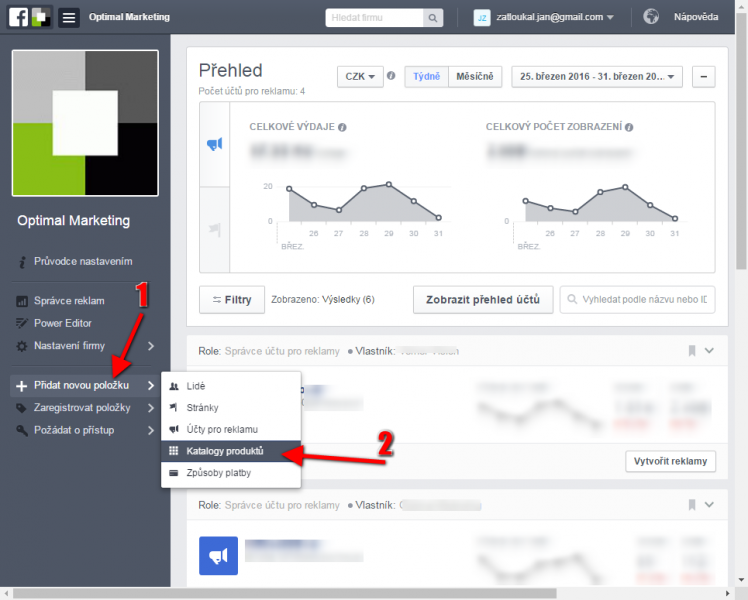Select Katalogy produktů from submenu
Screen dimensions: 748x600
click(x=231, y=451)
